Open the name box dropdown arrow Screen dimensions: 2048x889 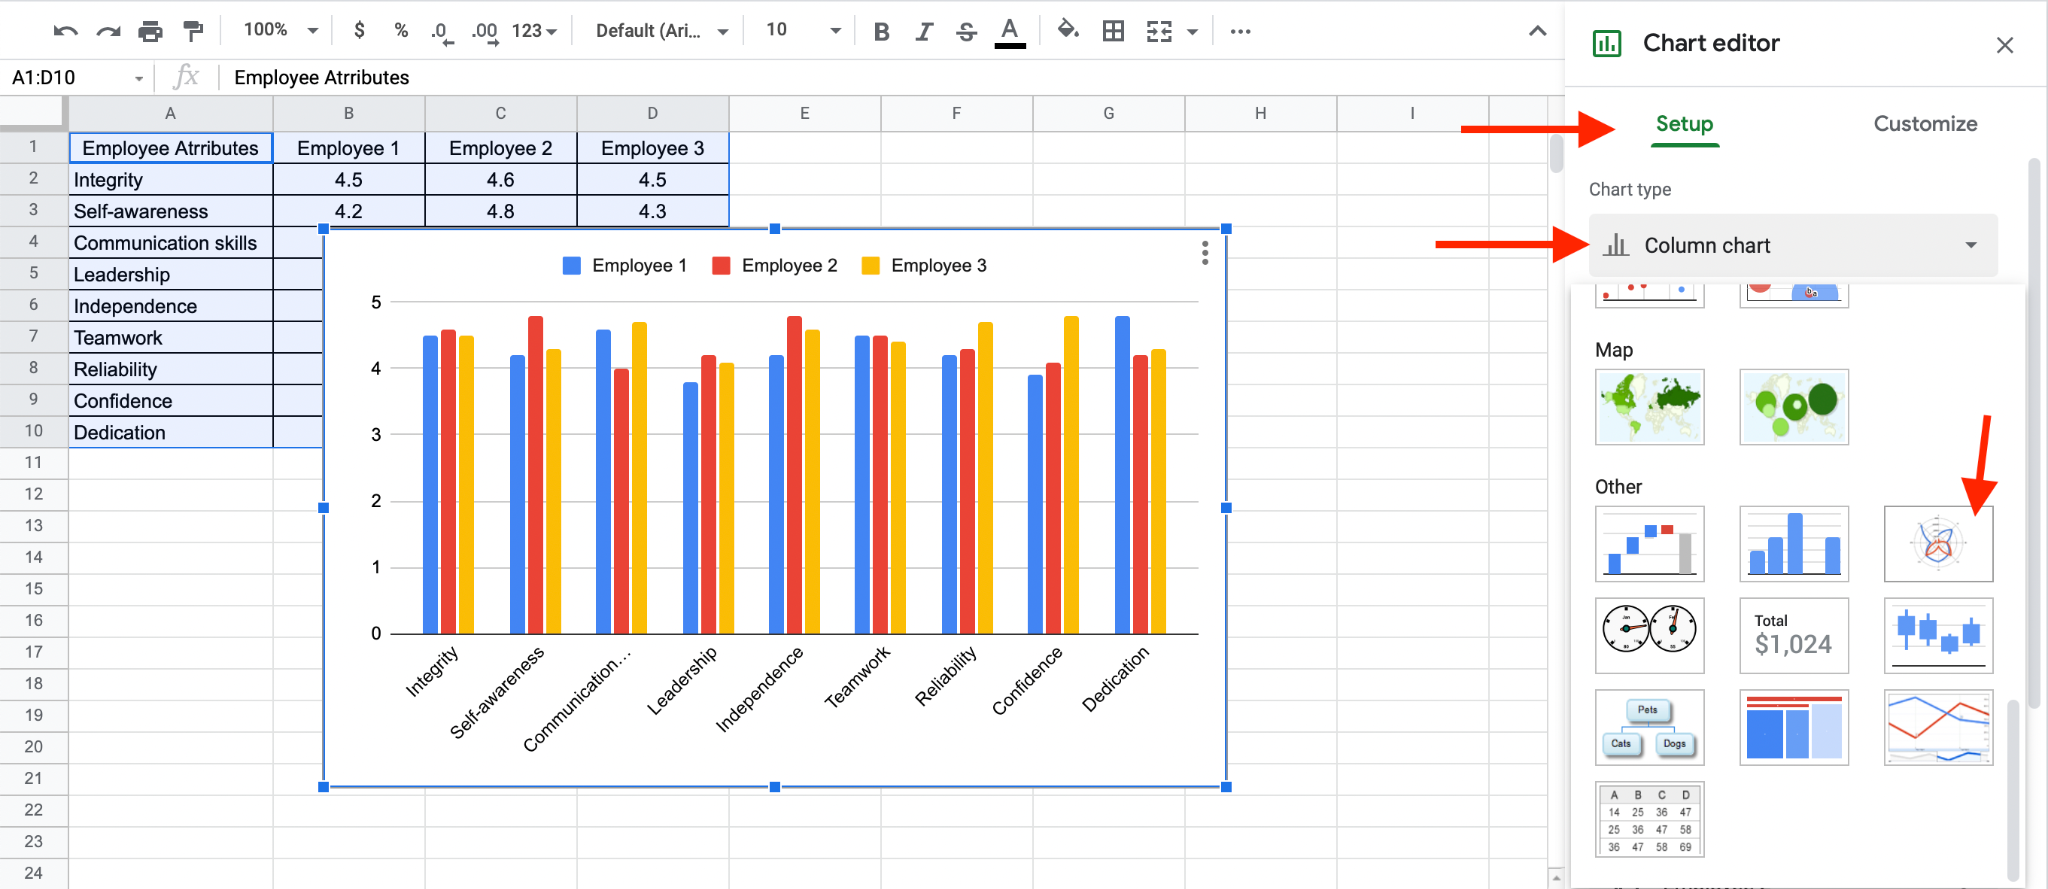(x=138, y=78)
